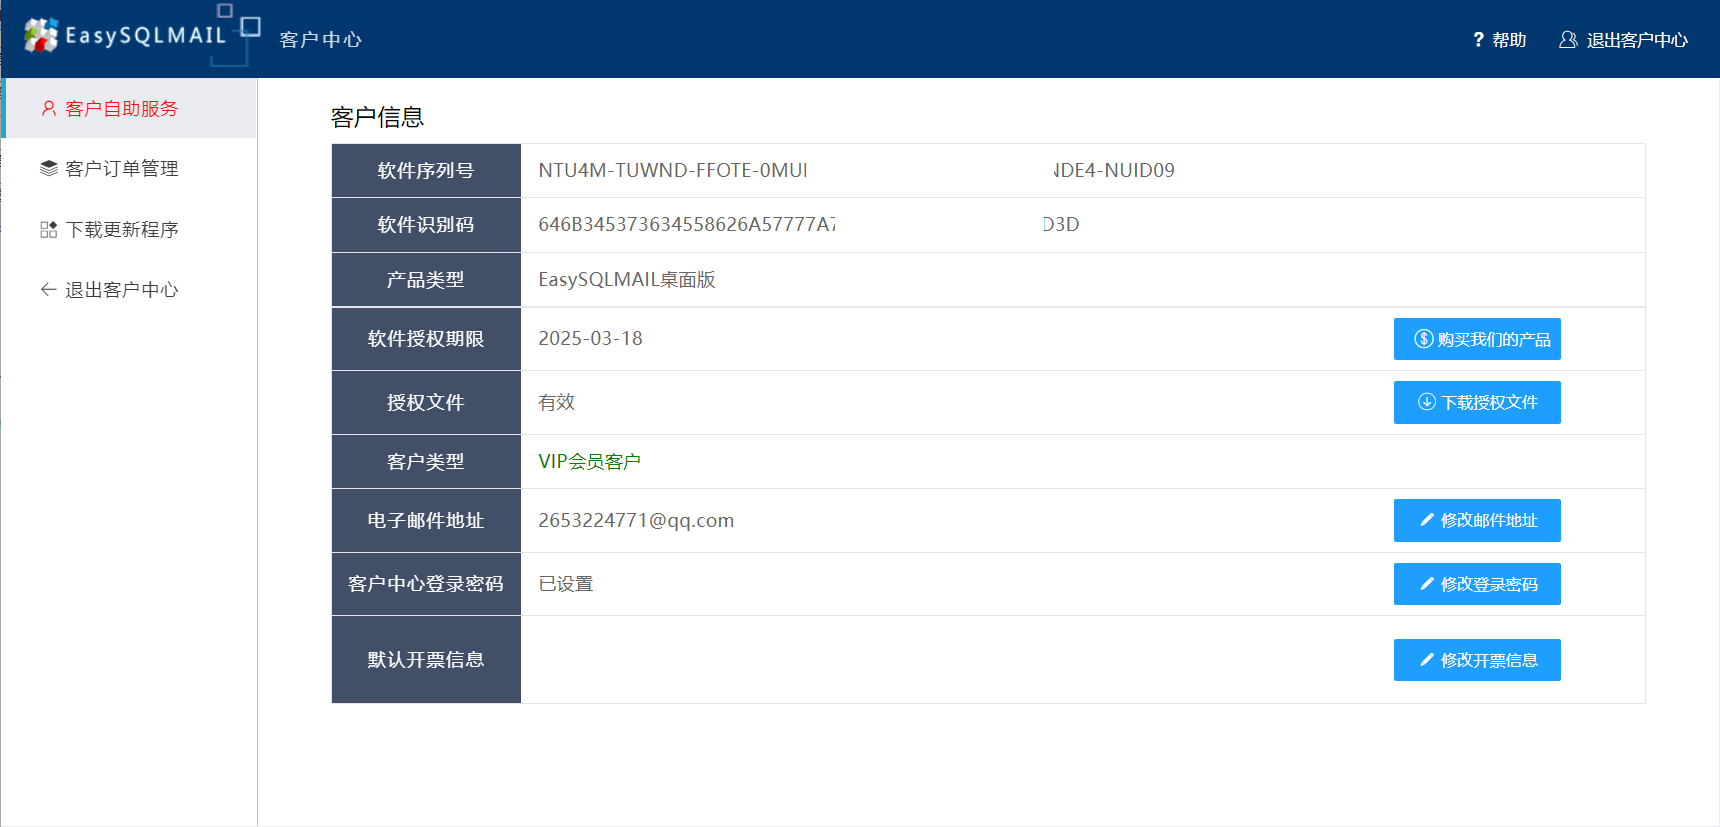Click the layers icon beside 客户订单管理

pos(48,168)
